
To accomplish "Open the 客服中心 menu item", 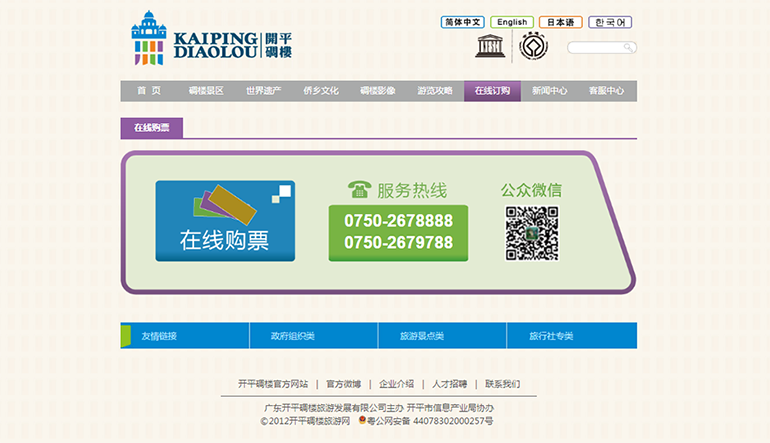I will coord(607,91).
